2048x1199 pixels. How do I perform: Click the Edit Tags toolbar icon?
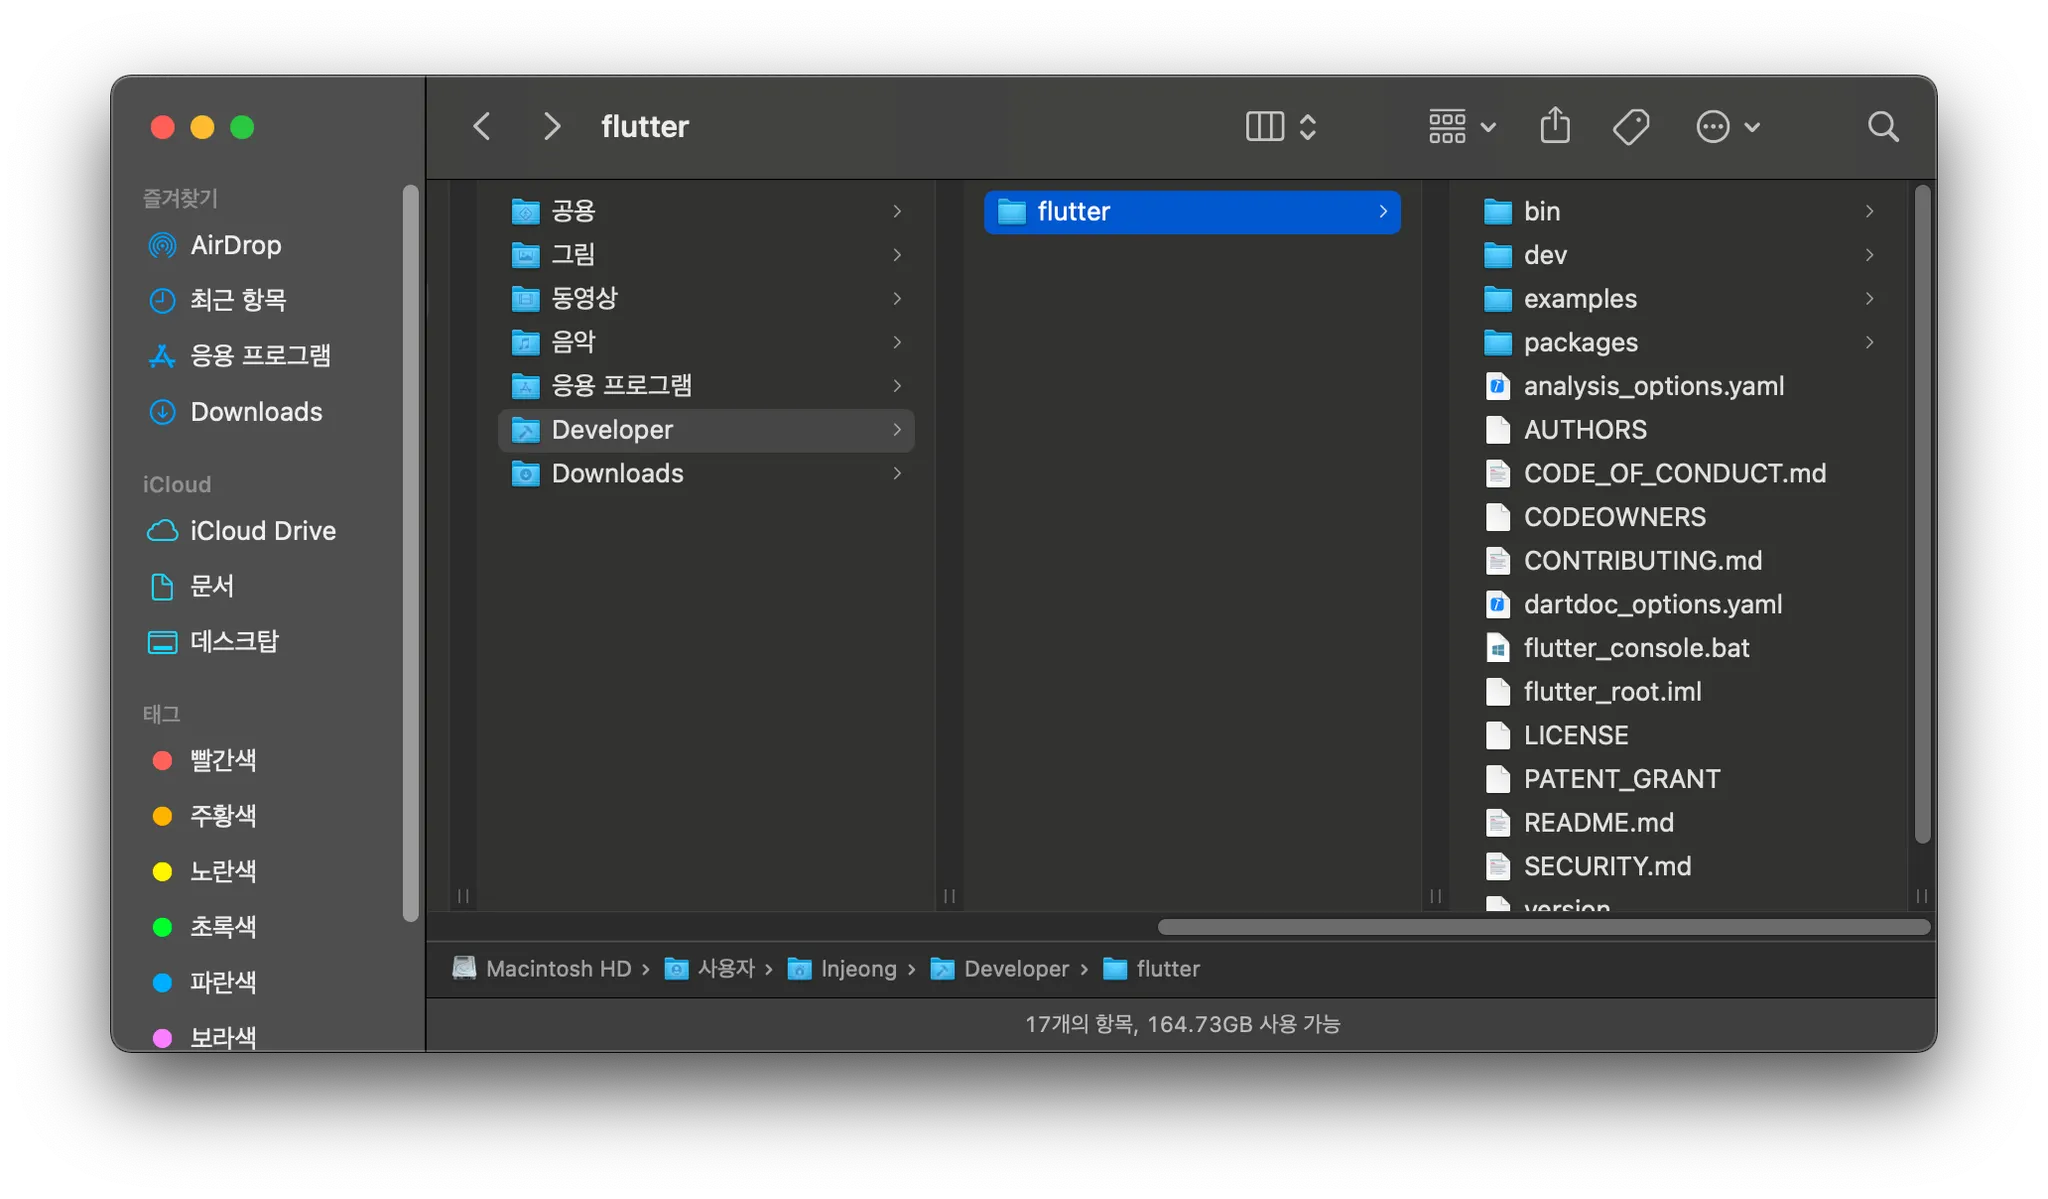(x=1630, y=127)
